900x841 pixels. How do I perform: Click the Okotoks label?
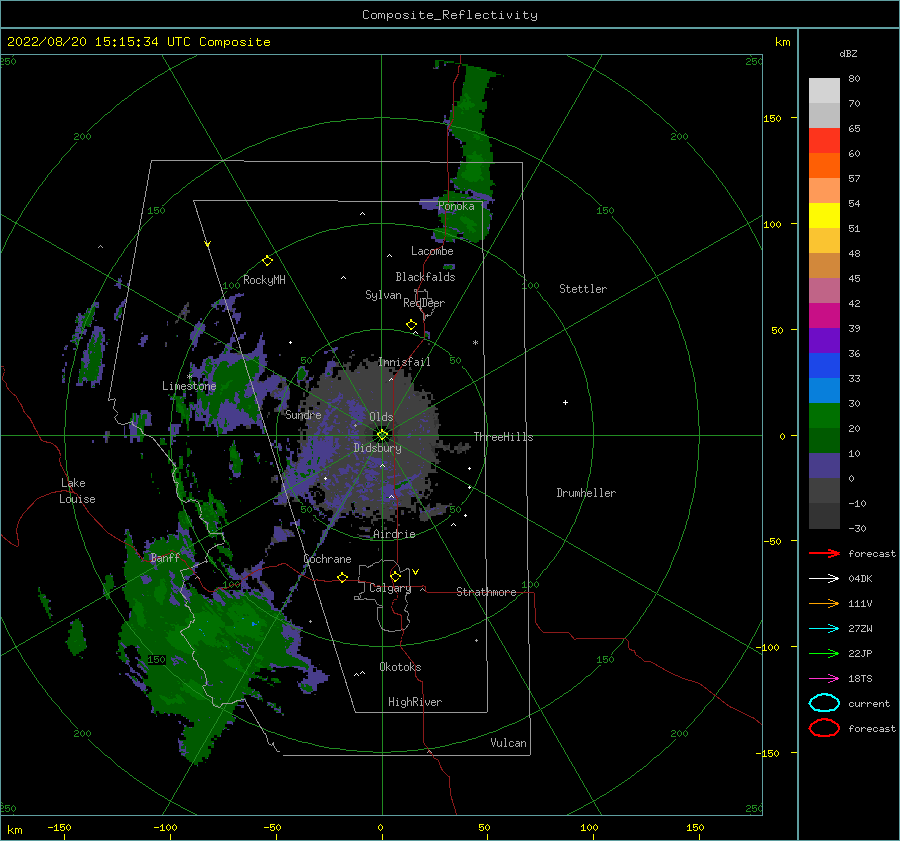(x=400, y=667)
